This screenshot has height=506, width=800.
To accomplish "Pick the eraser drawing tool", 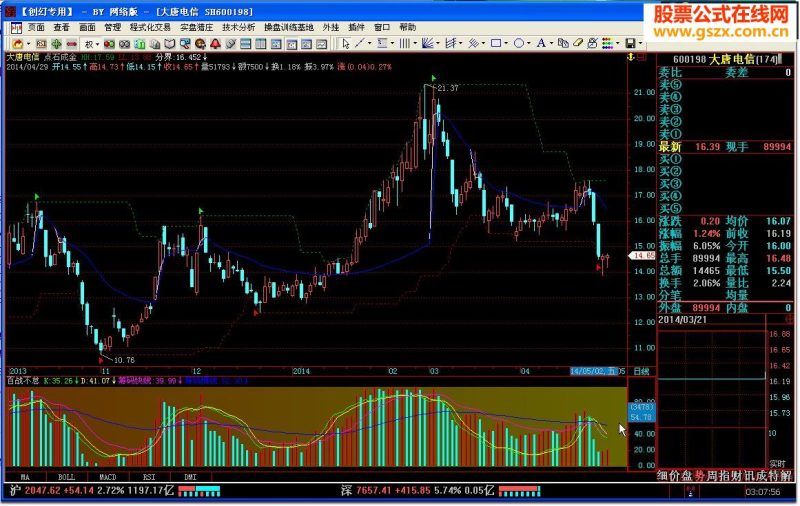I will click(578, 43).
